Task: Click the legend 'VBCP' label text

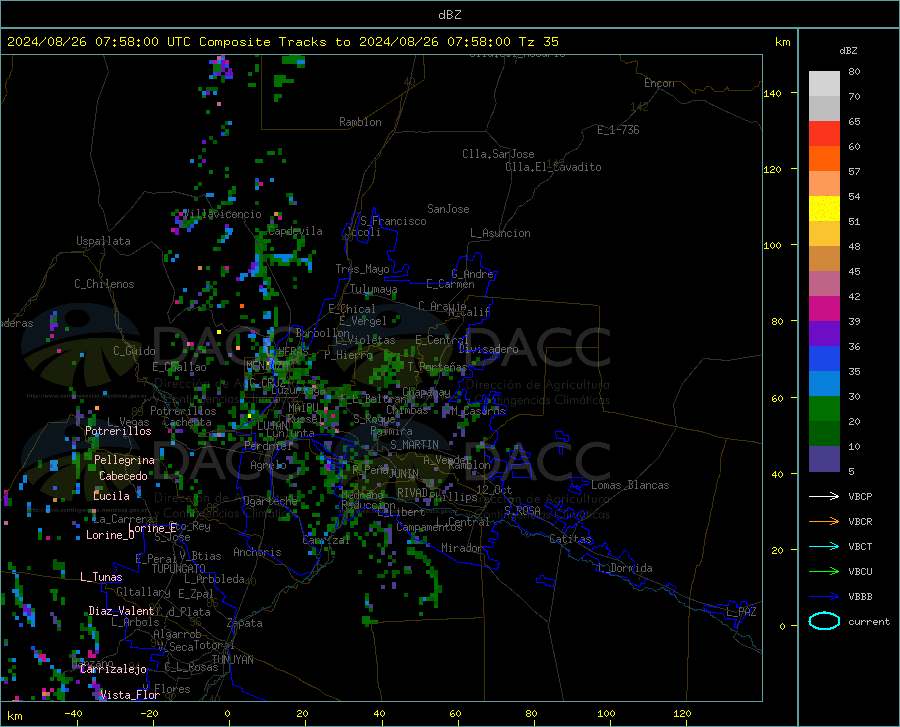Action: (x=860, y=496)
